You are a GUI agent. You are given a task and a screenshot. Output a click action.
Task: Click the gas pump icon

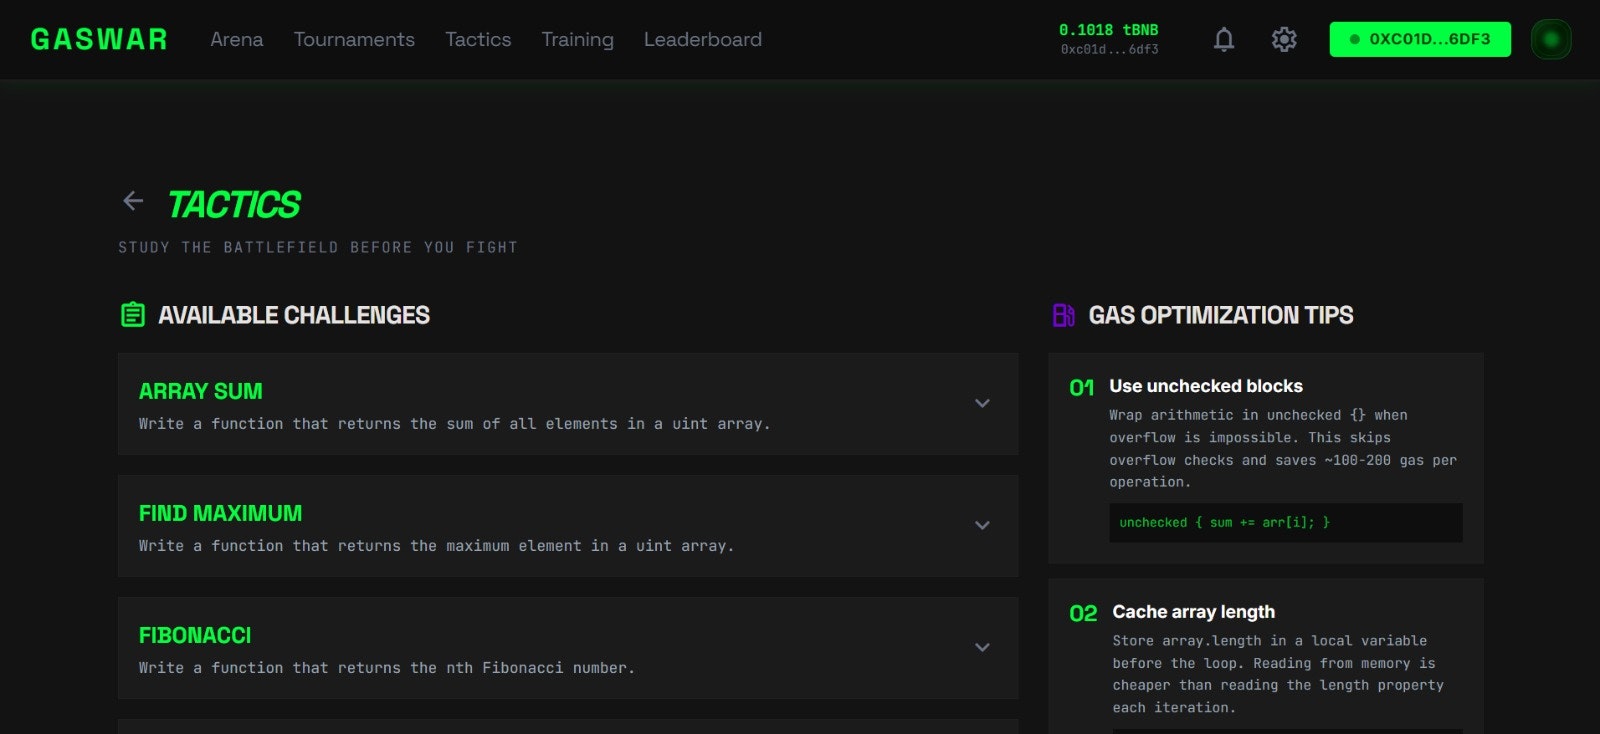[x=1064, y=315]
